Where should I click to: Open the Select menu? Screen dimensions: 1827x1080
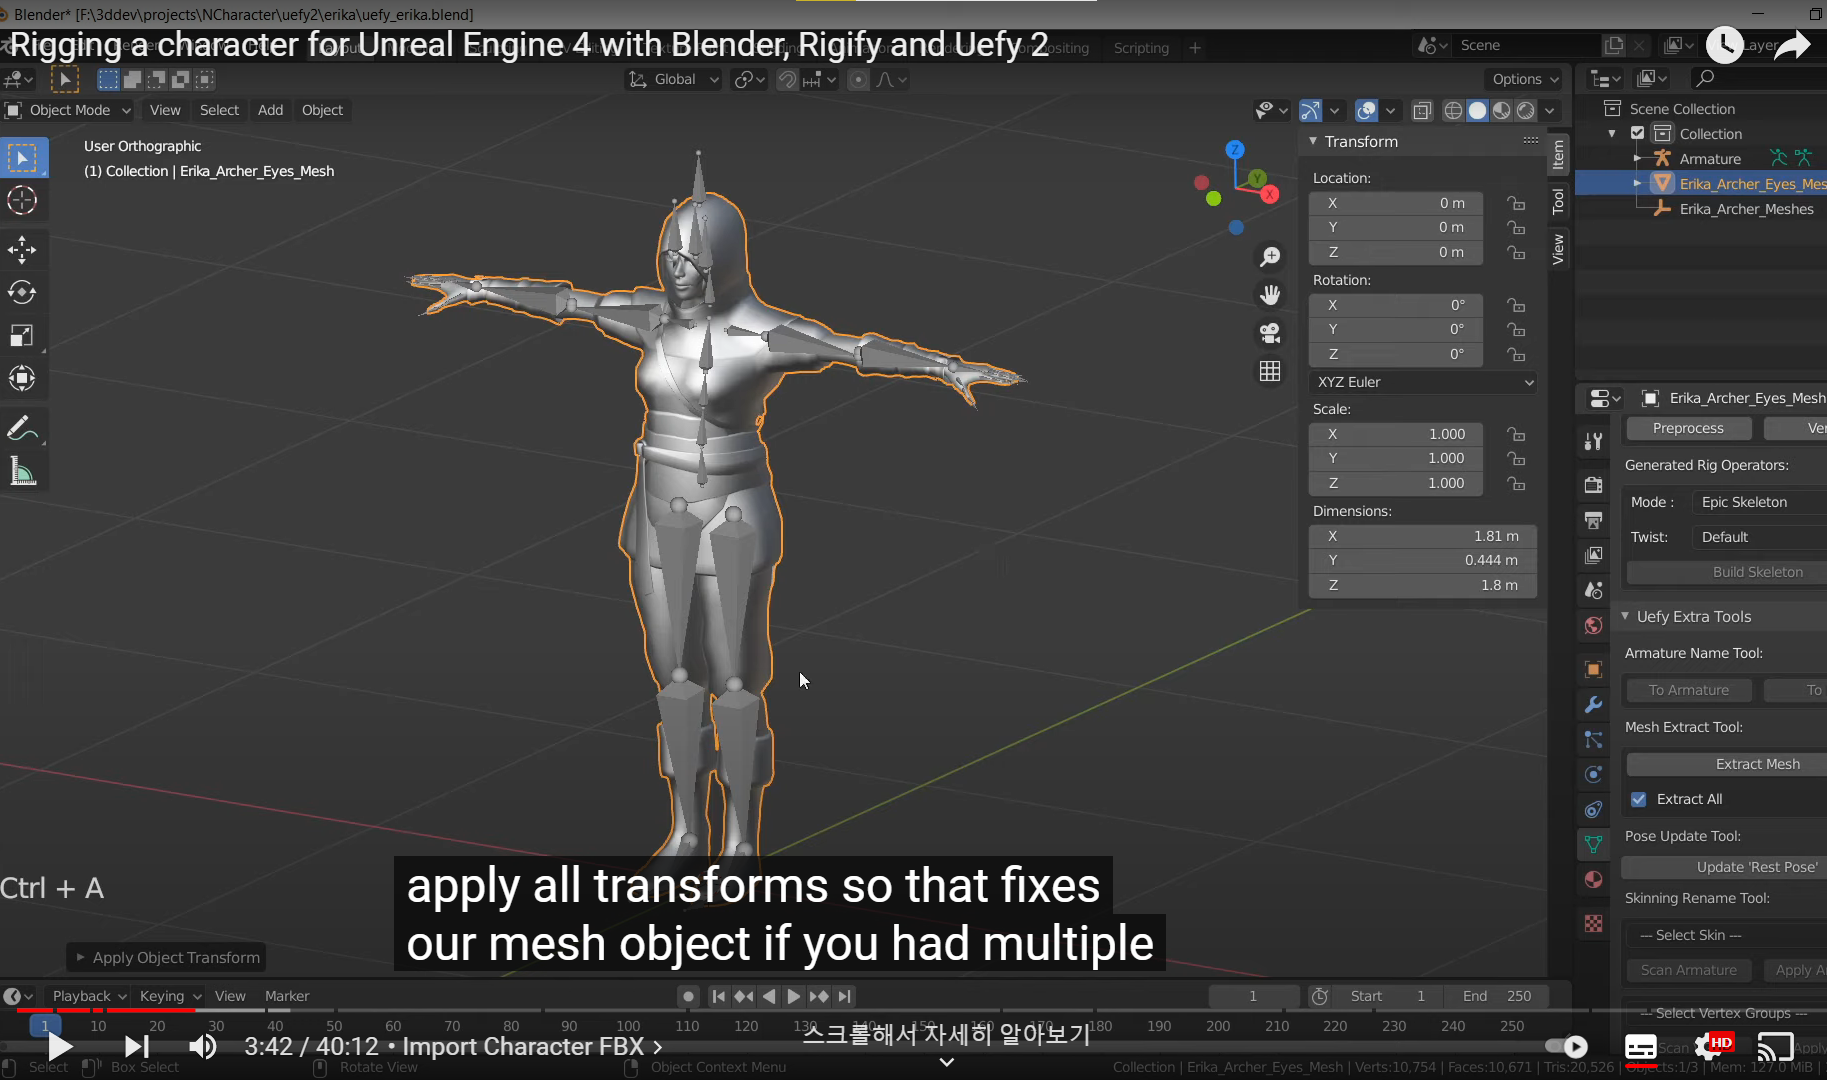pyautogui.click(x=219, y=110)
